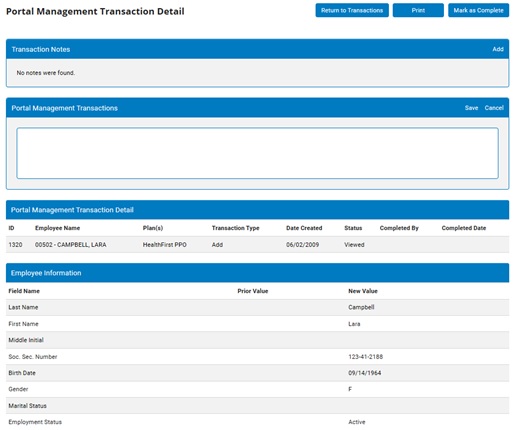This screenshot has width=513, height=430.
Task: Select the Transaction Notes panel header
Action: (257, 49)
